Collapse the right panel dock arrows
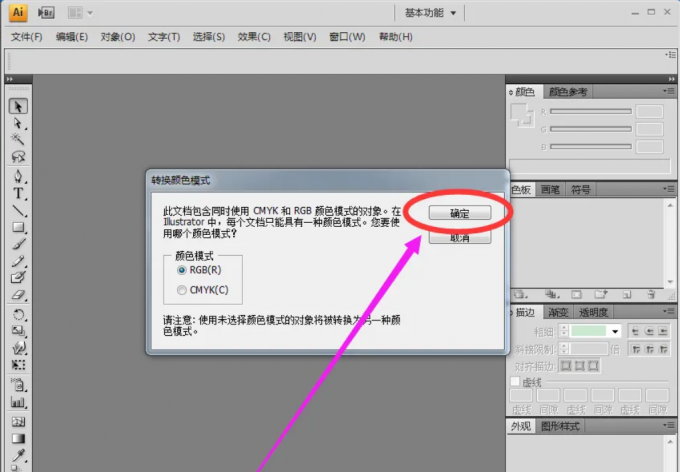The width and height of the screenshot is (680, 472). coord(671,79)
